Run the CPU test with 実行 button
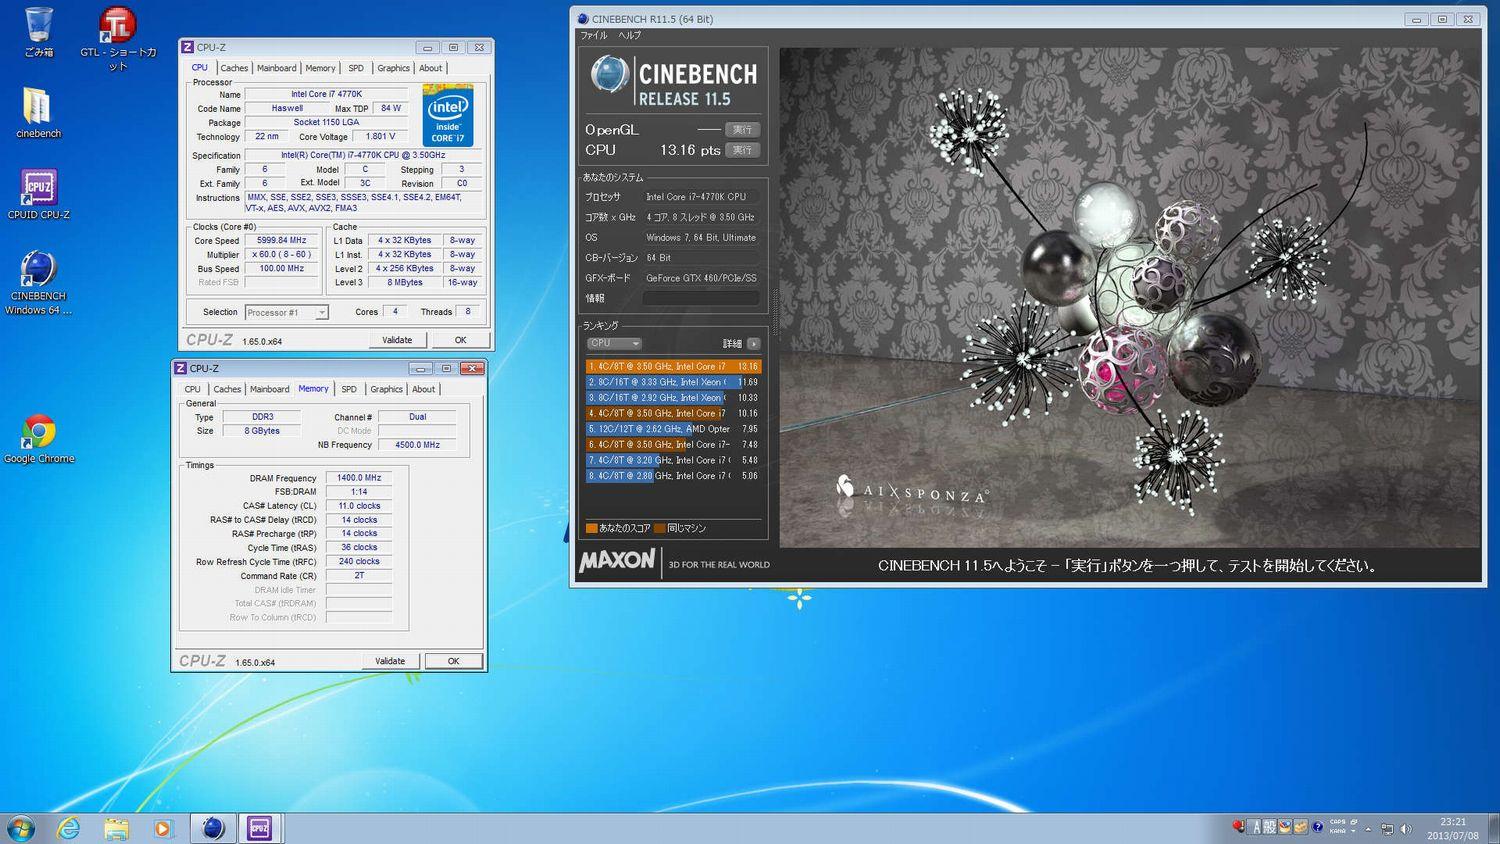 pos(742,150)
